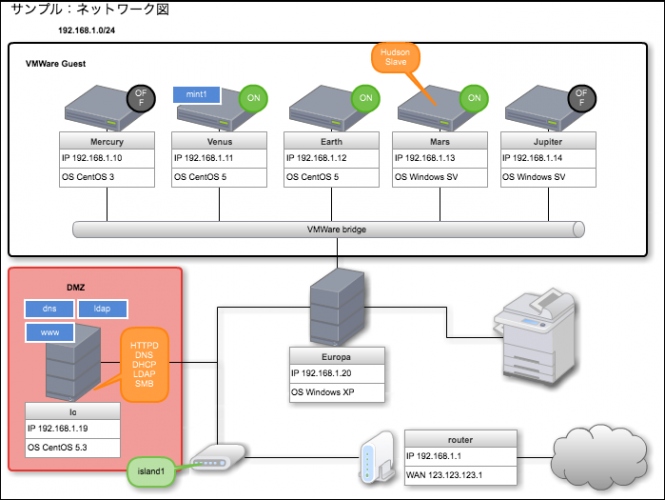Click Earth's green ON status badge
Viewport: 665px width, 500px height.
click(366, 98)
